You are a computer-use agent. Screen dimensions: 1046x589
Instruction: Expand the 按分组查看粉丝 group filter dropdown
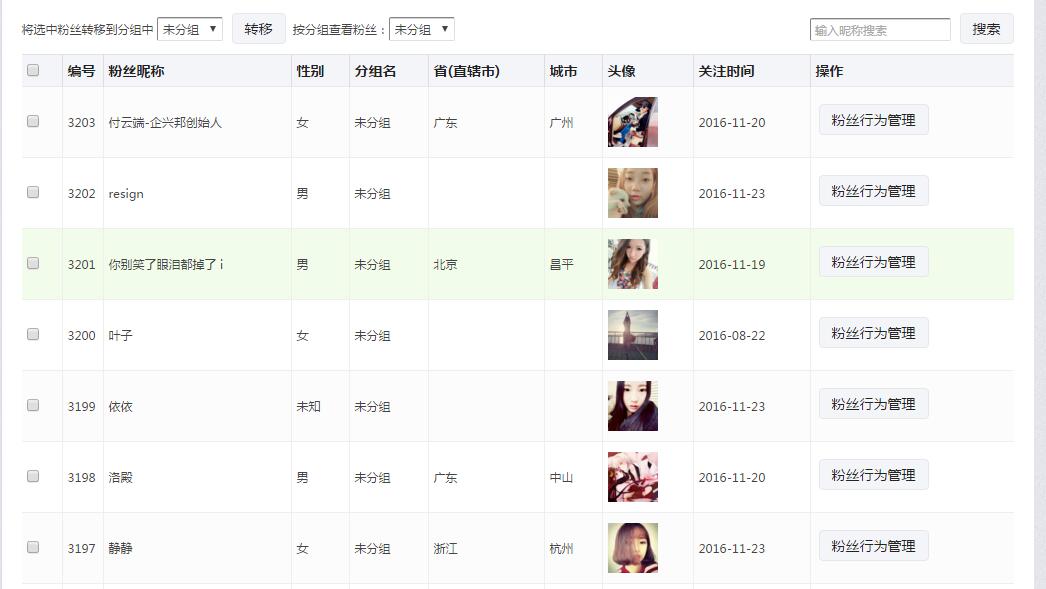click(422, 29)
